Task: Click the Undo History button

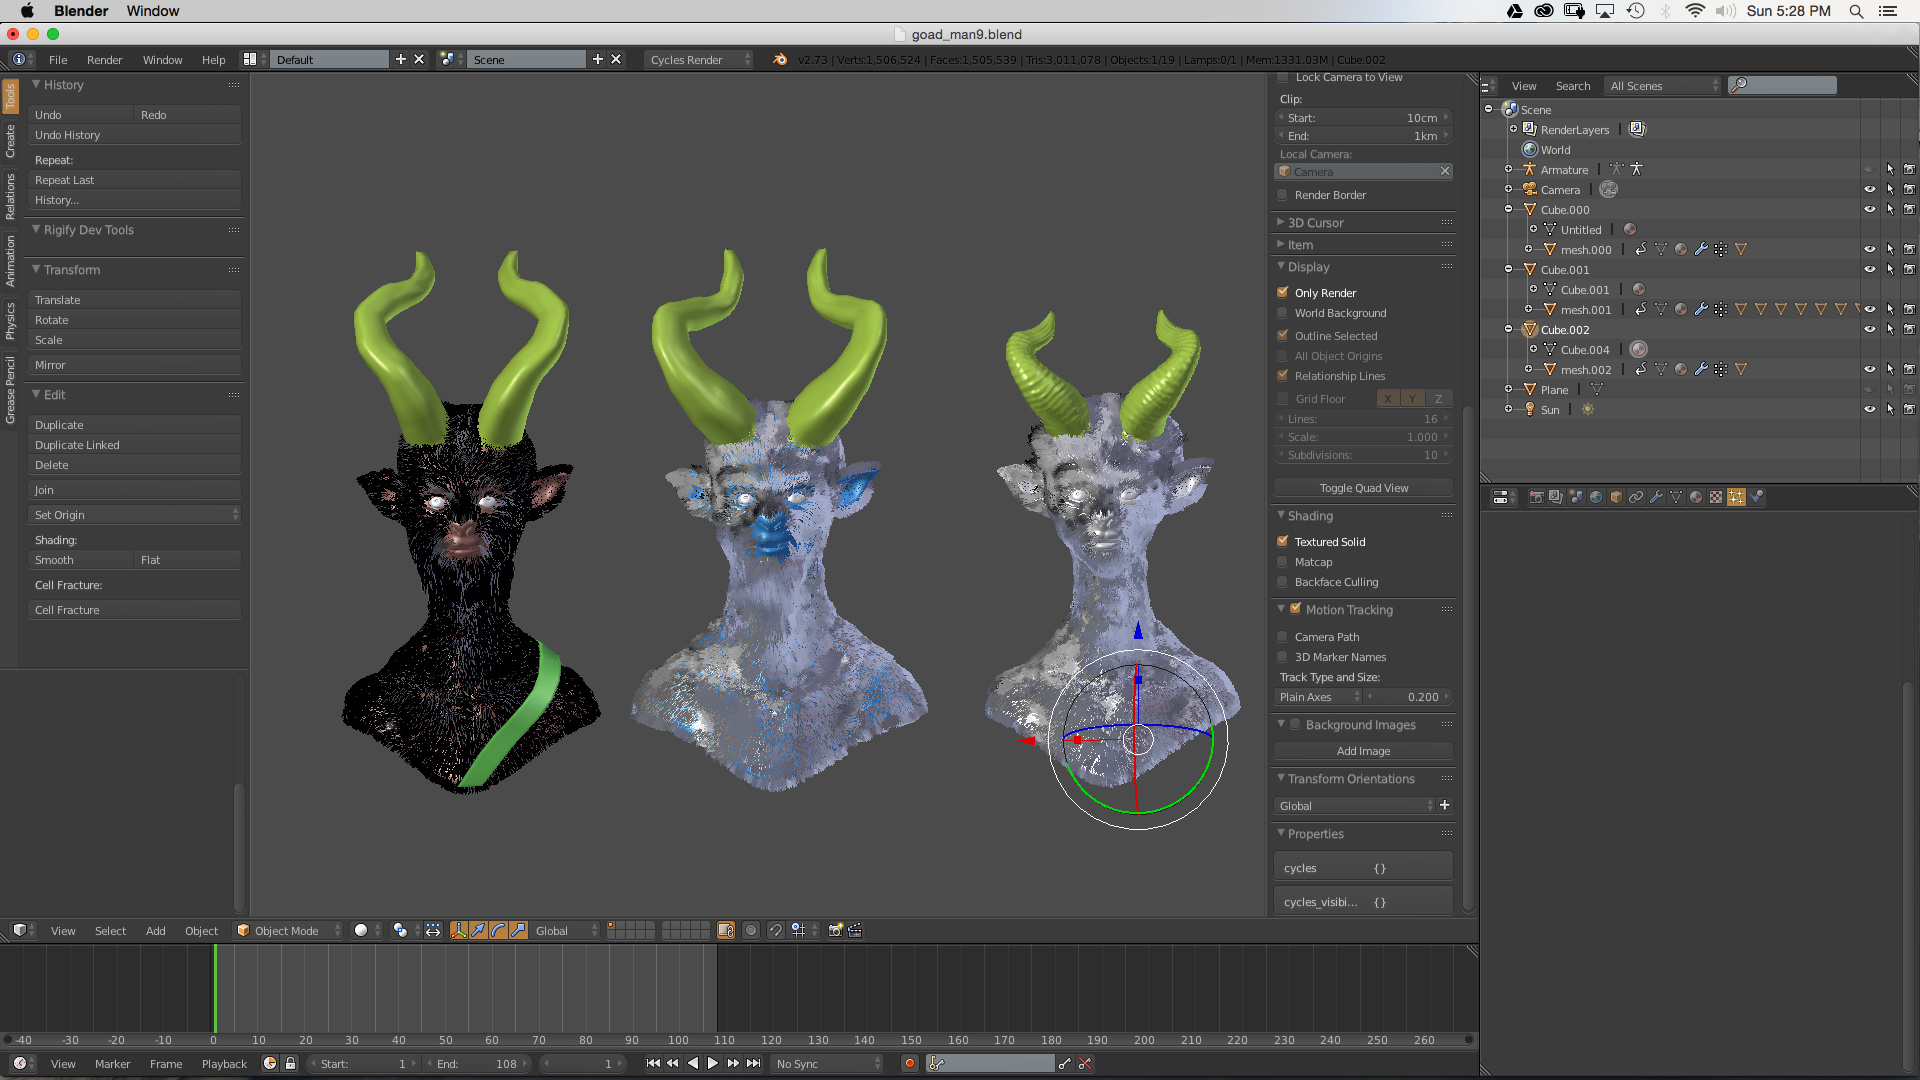Action: point(135,135)
